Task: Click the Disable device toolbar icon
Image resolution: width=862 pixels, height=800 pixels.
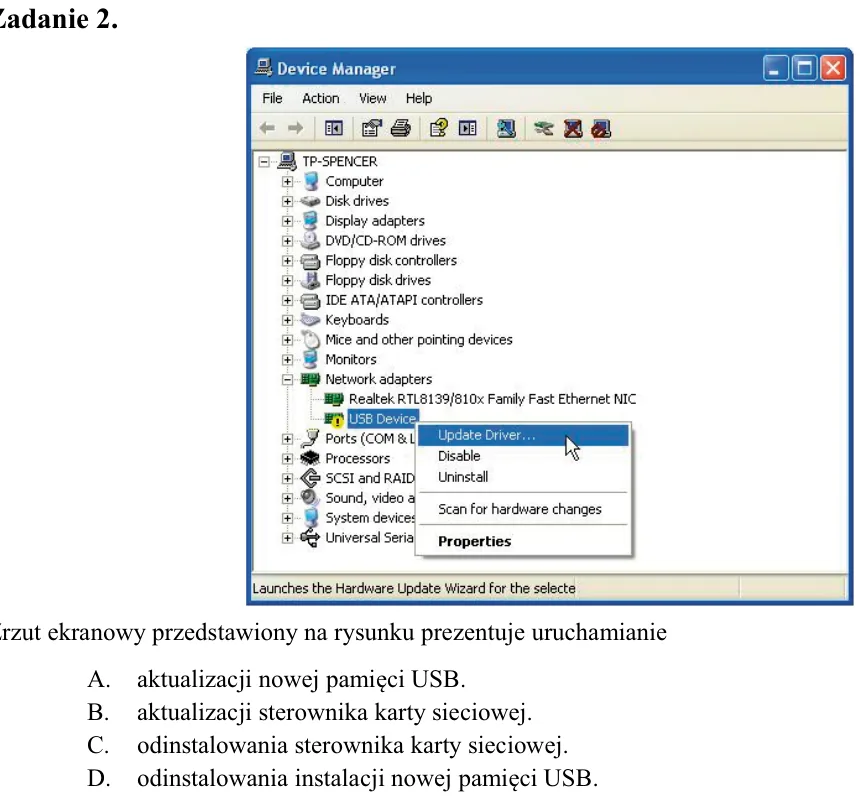Action: pyautogui.click(x=601, y=129)
